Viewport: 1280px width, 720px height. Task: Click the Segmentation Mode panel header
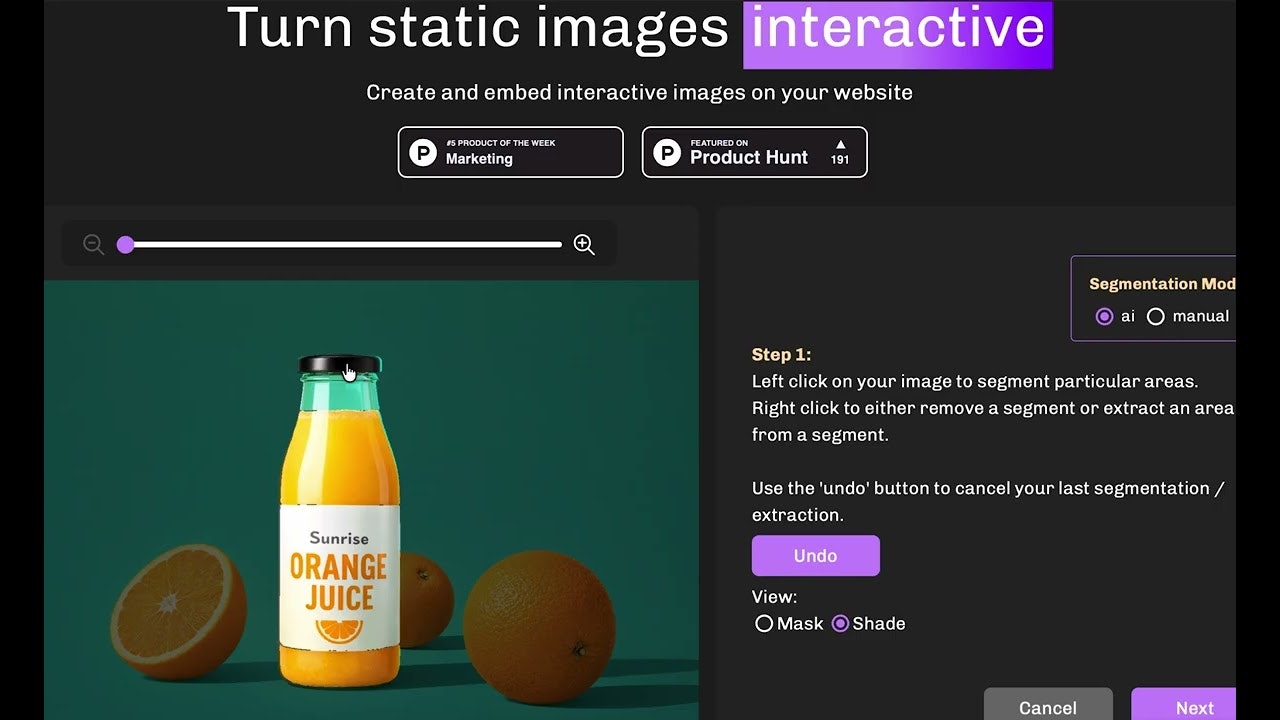coord(1163,283)
